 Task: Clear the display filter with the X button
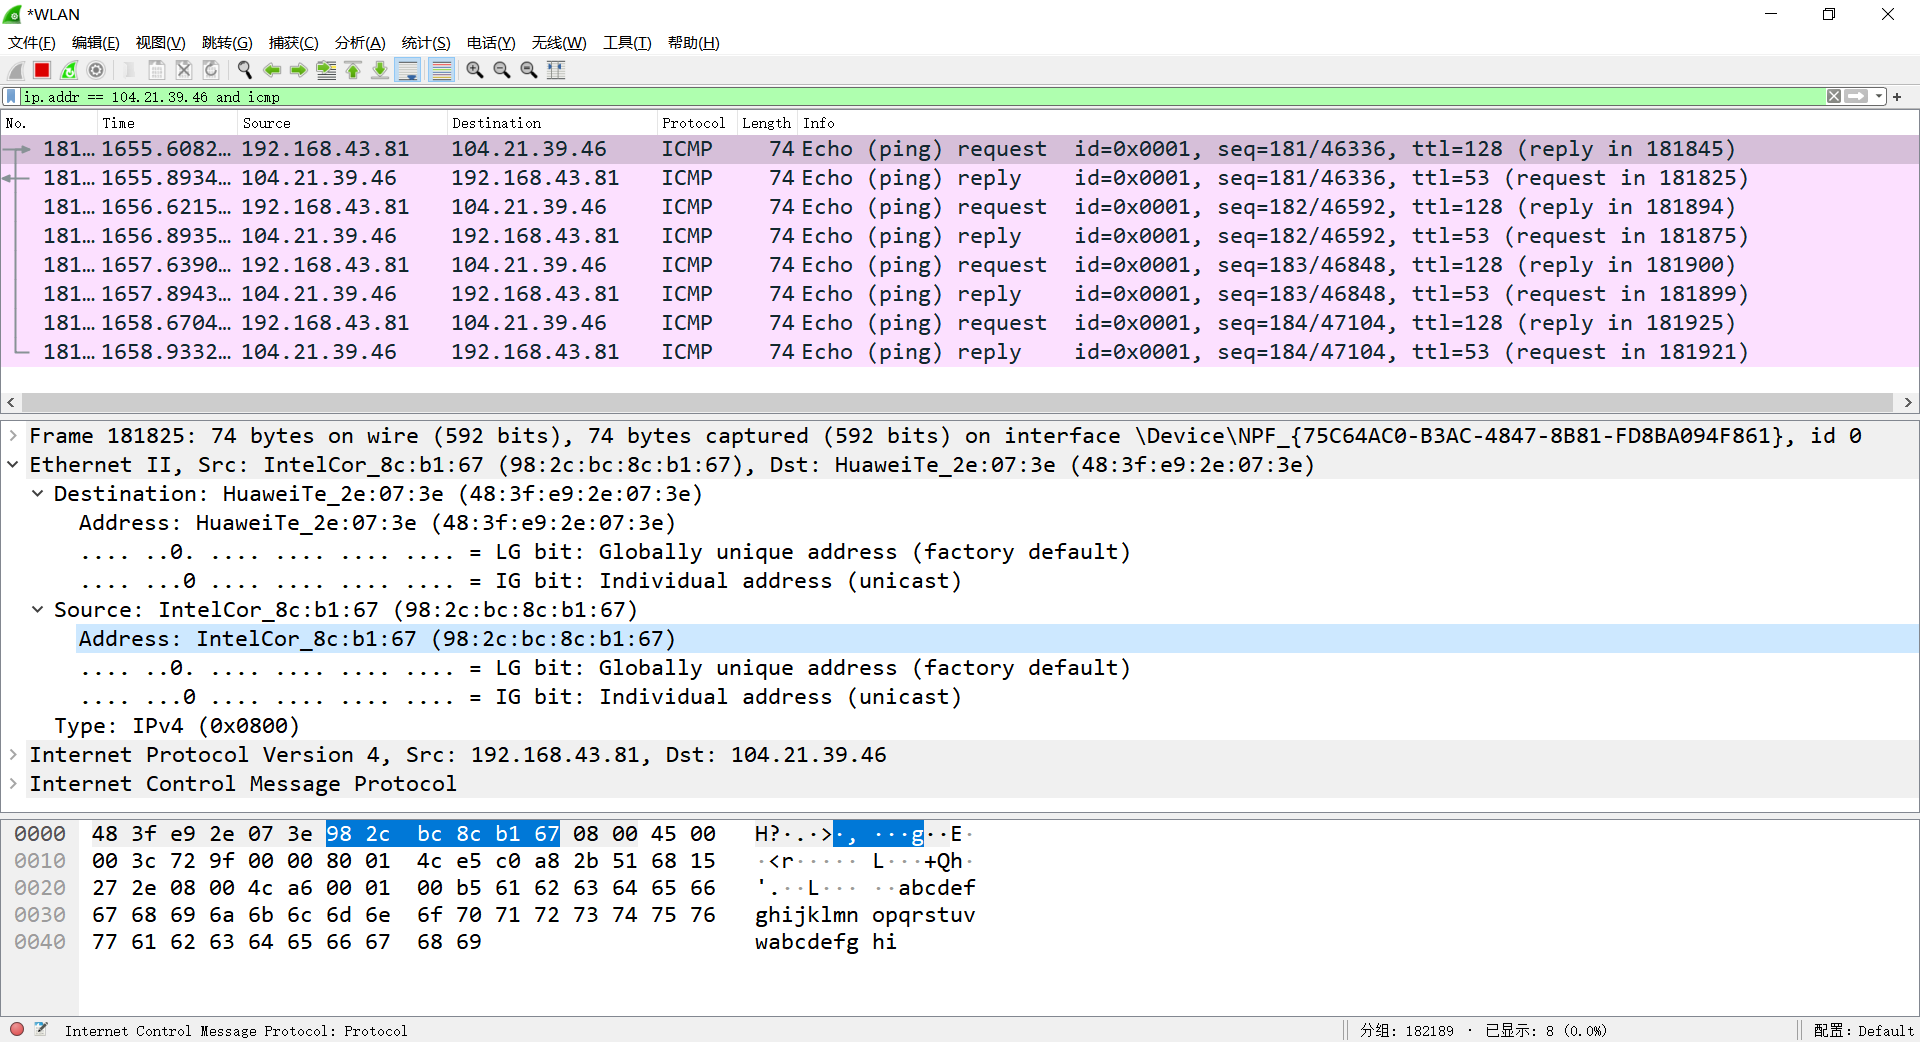tap(1834, 97)
